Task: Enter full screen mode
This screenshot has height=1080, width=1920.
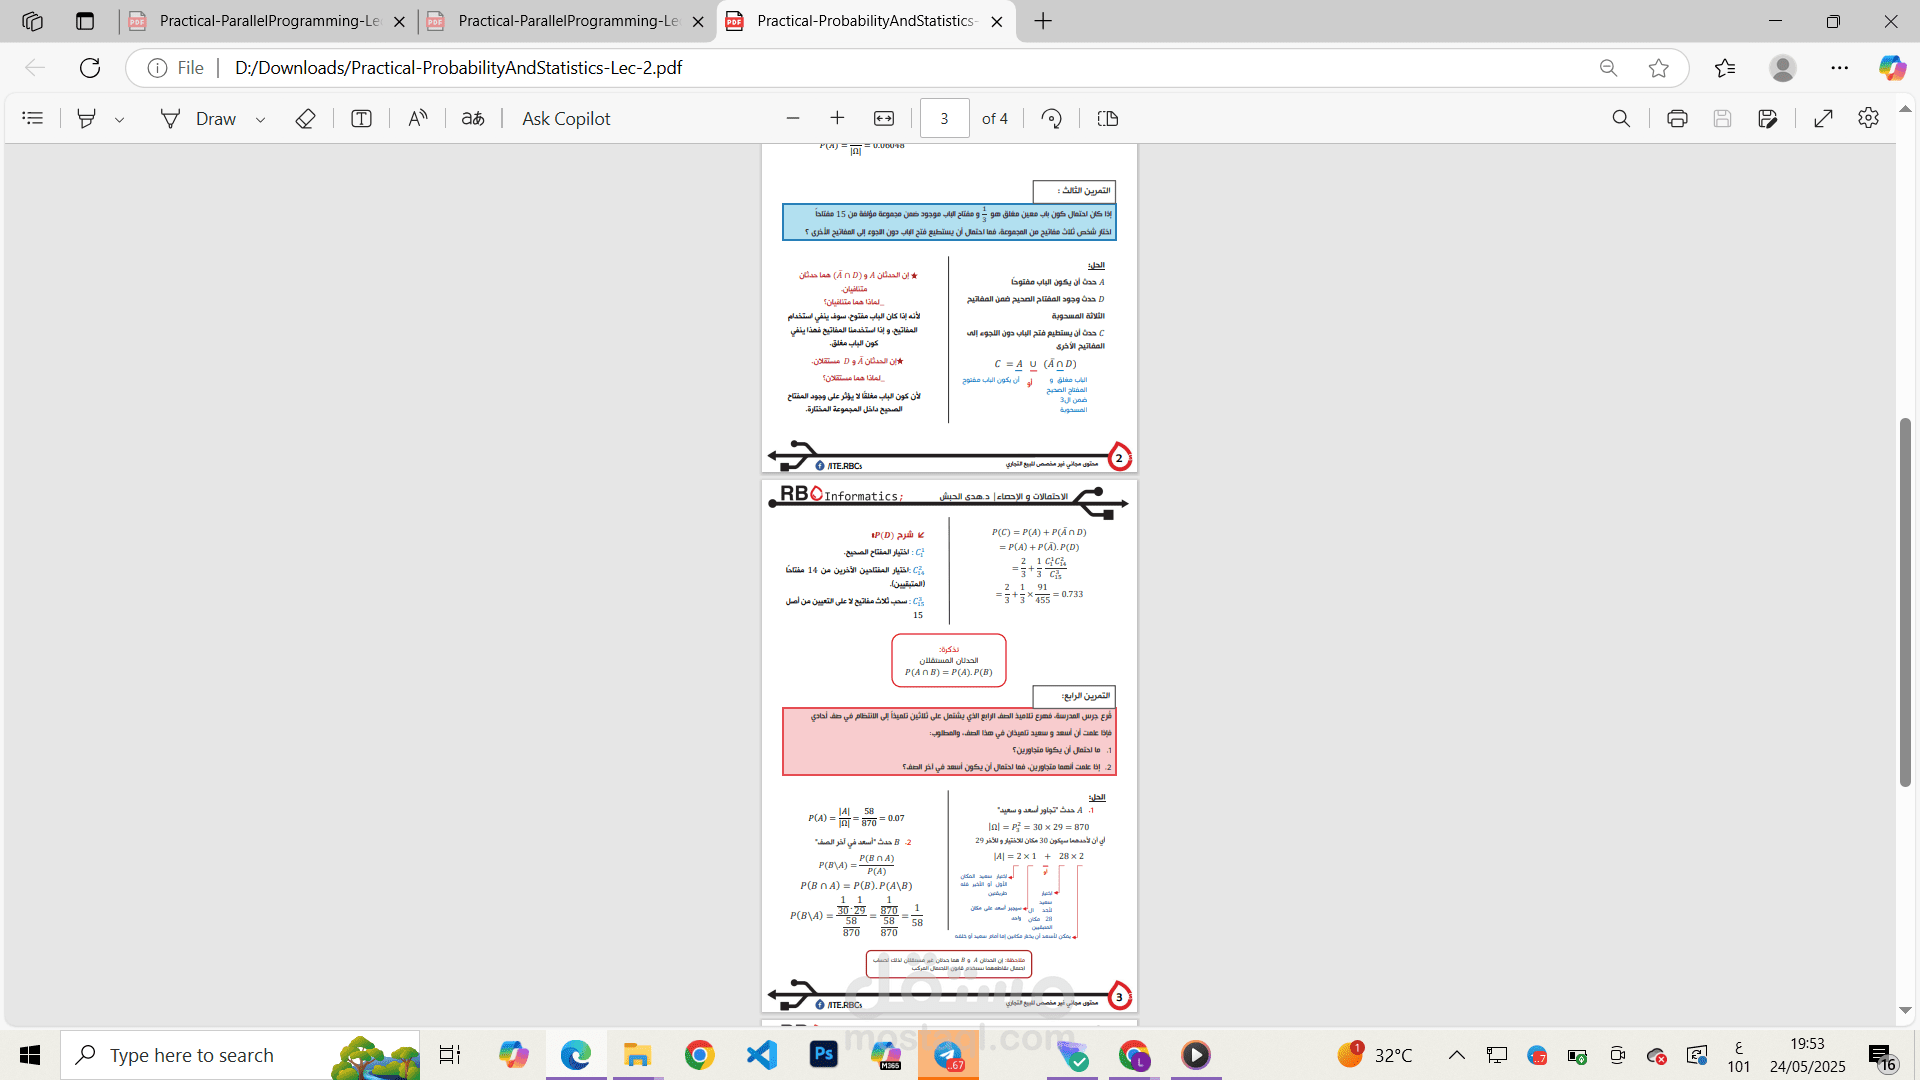Action: pos(1823,118)
